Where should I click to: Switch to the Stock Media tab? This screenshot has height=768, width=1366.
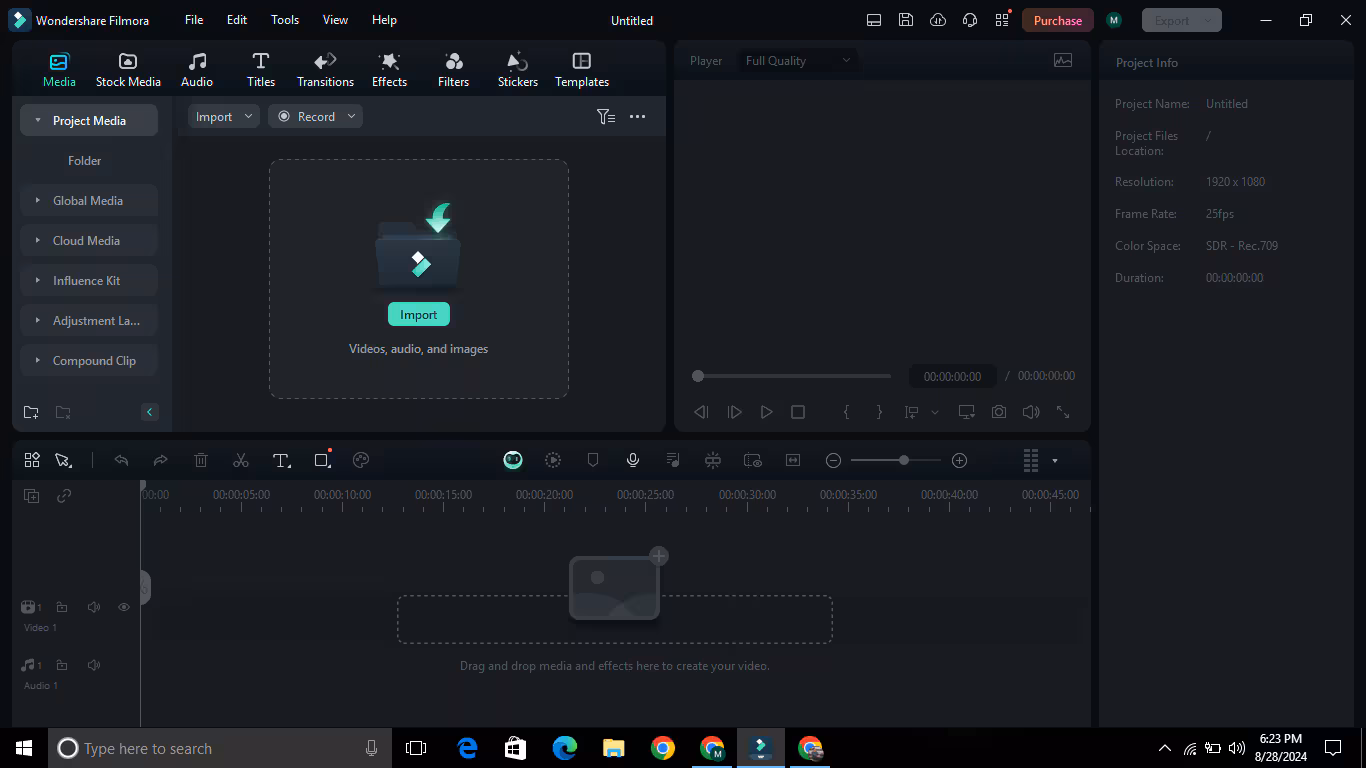click(128, 70)
